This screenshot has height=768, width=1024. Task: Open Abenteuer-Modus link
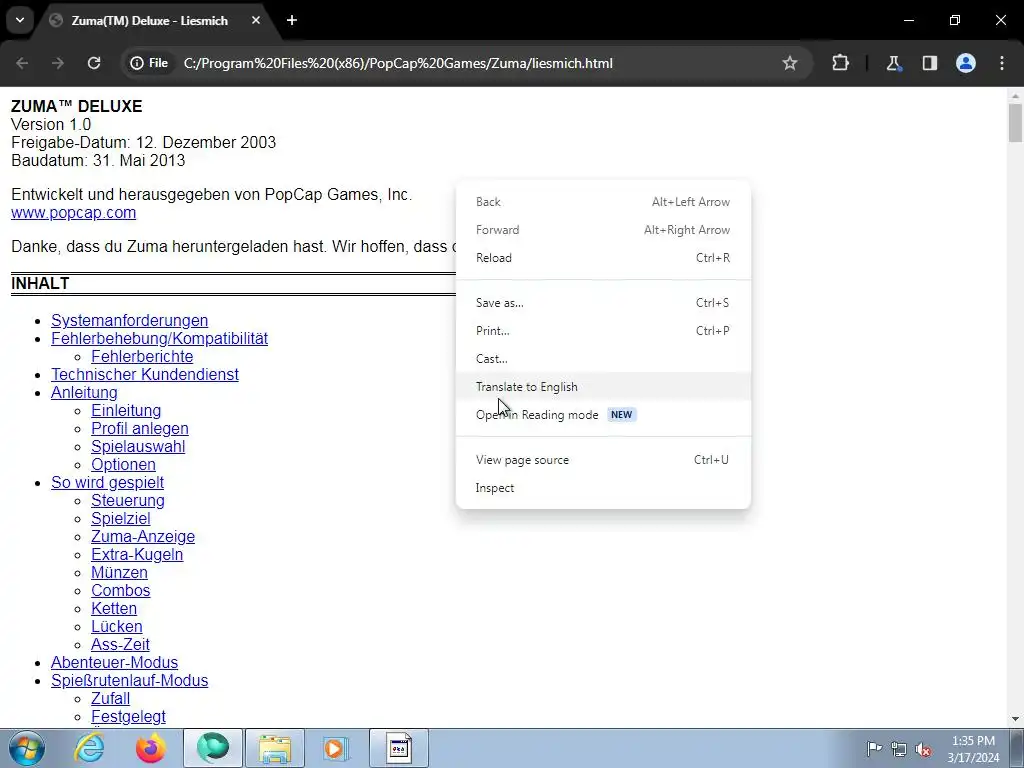pos(114,662)
